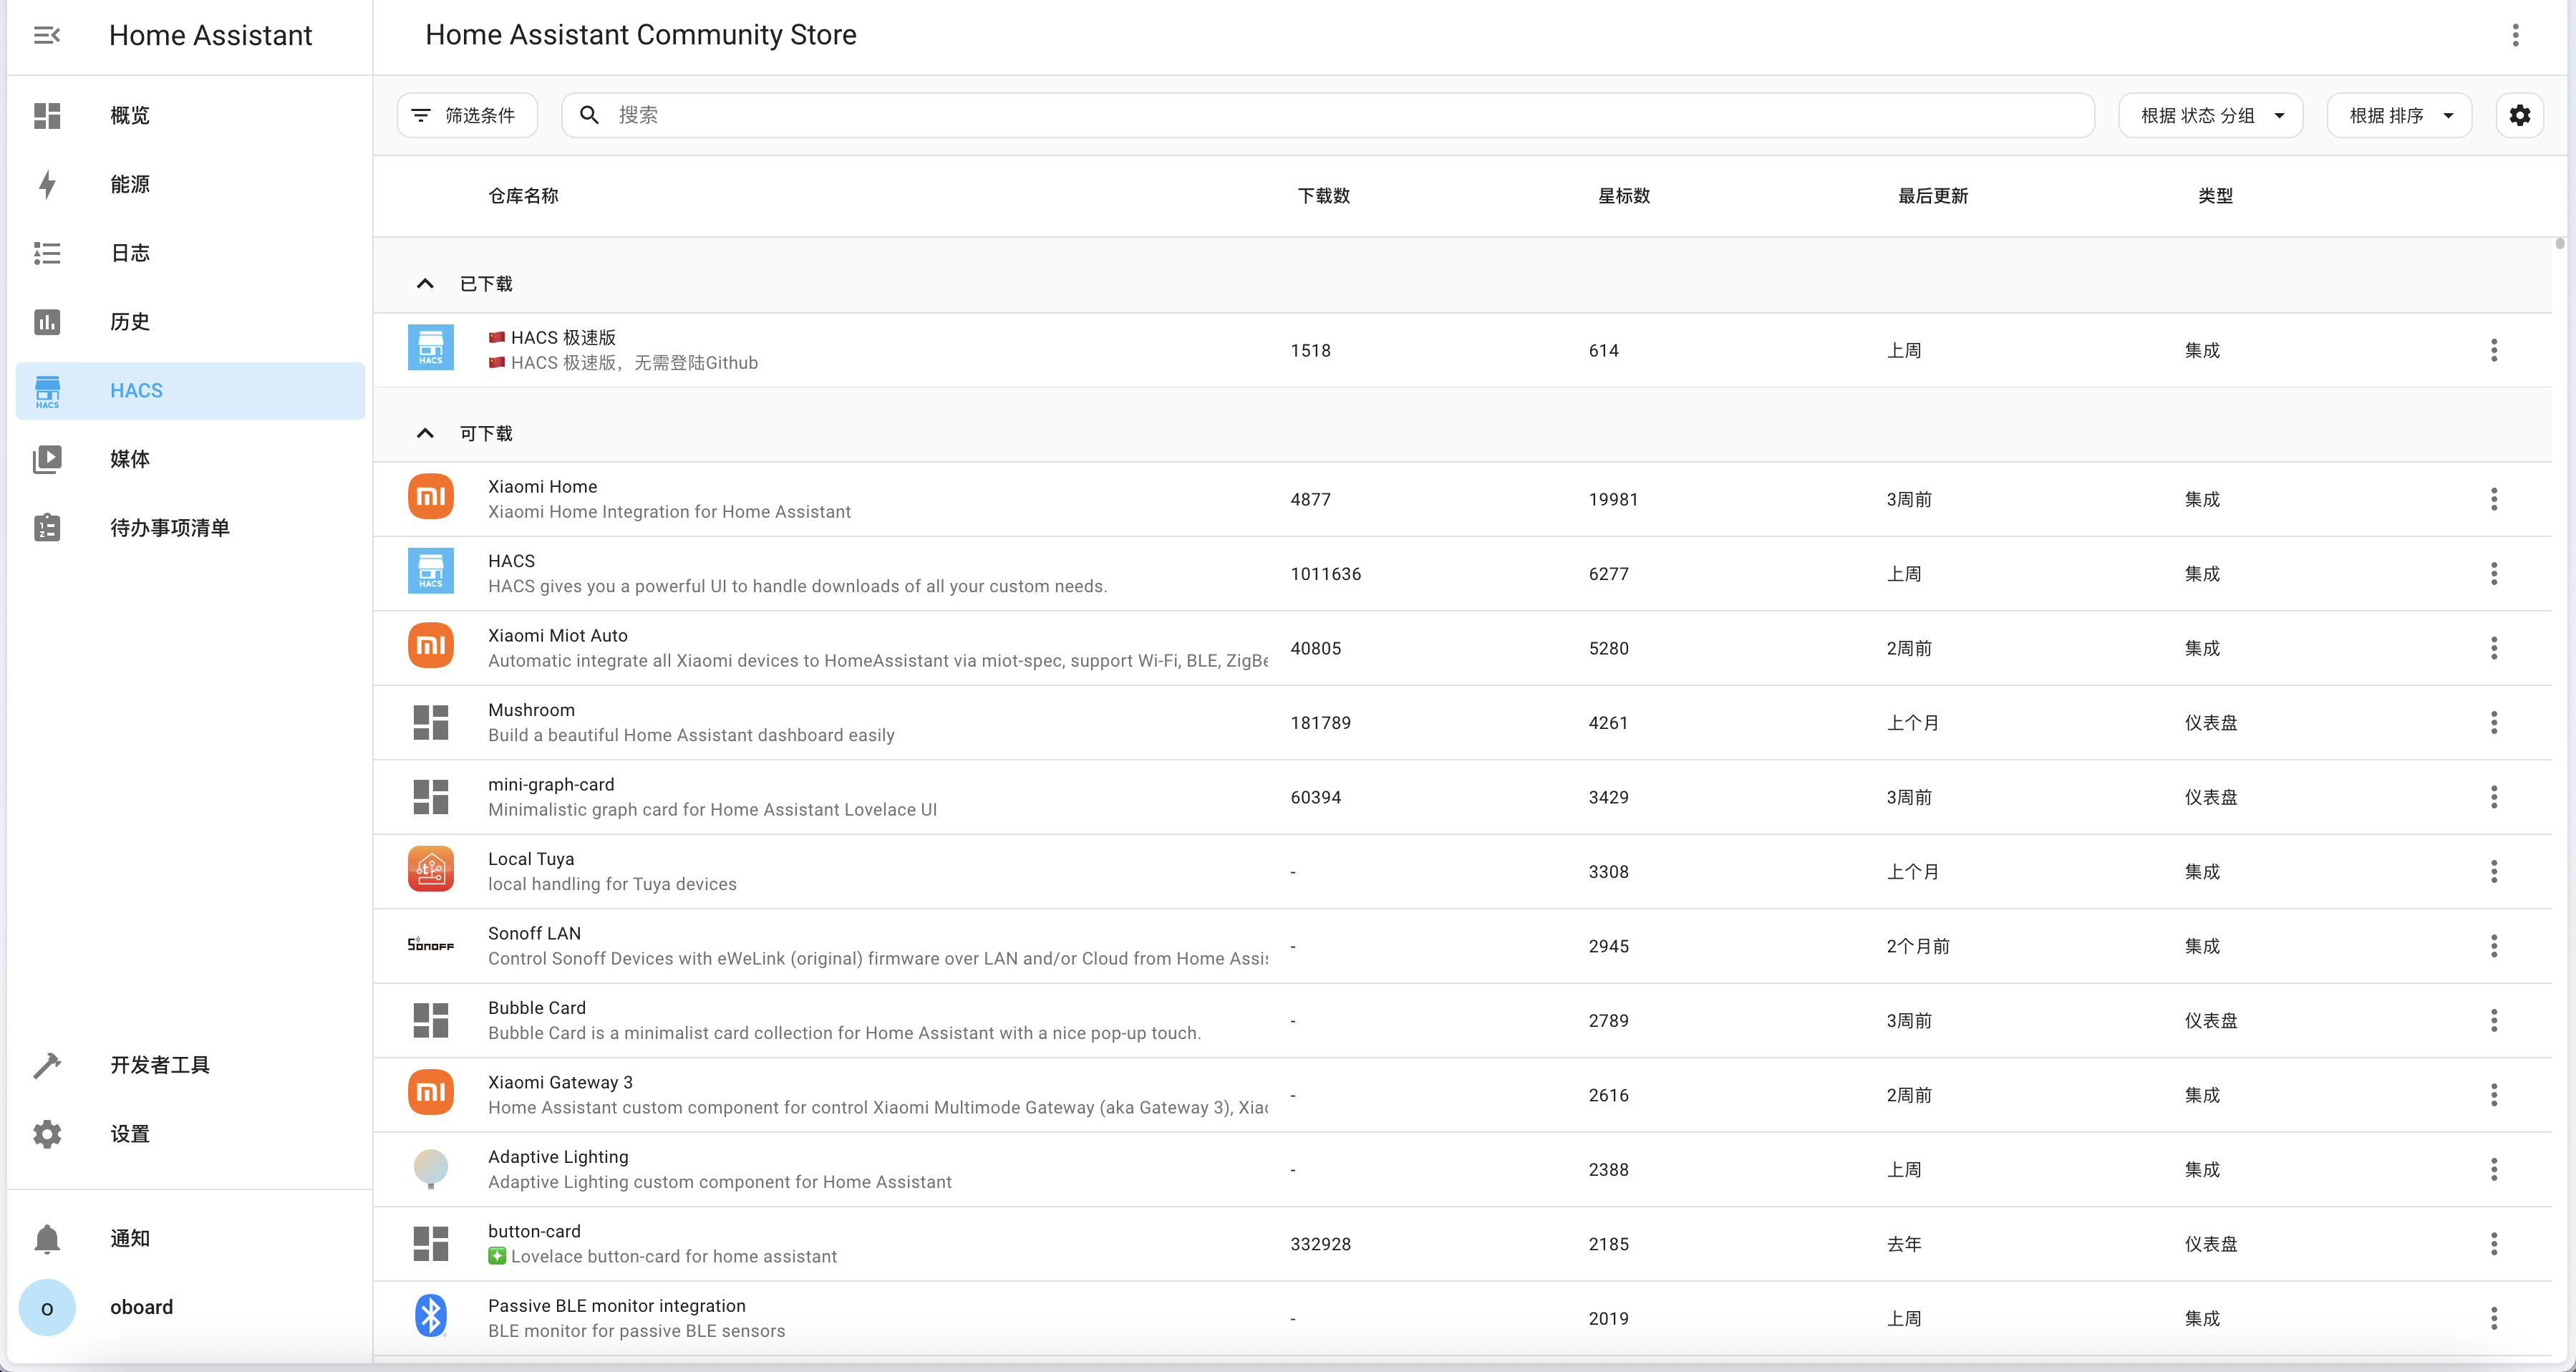Screen dimensions: 2576x1372
Task: Open the Local Tuya repository
Action: tap(1462, 872)
